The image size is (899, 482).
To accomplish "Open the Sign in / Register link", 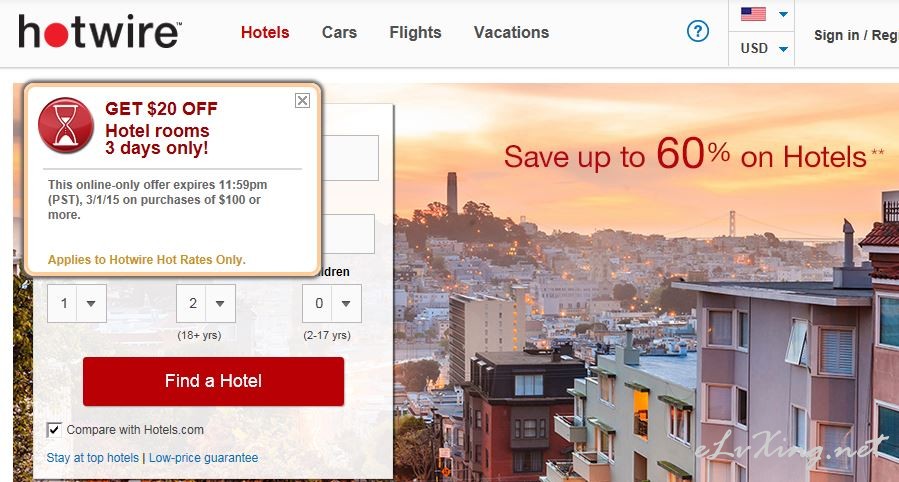I will coord(856,36).
